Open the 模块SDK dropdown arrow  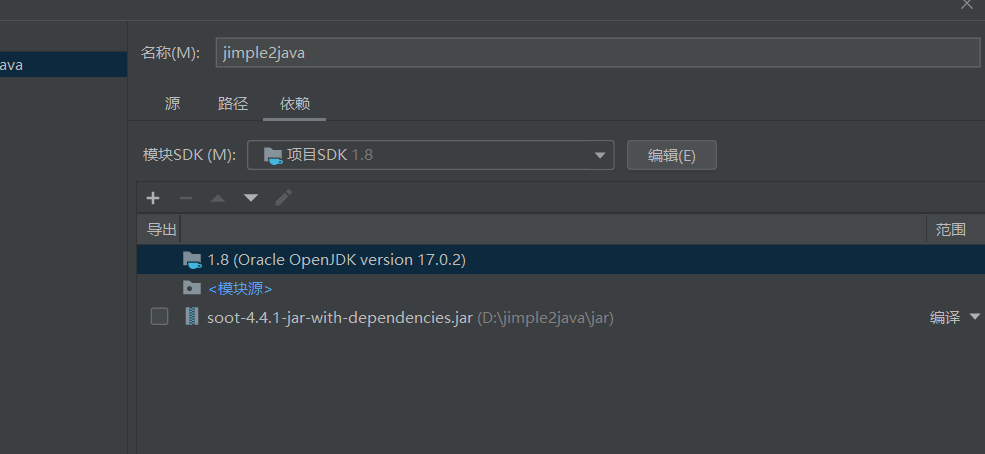pos(600,155)
